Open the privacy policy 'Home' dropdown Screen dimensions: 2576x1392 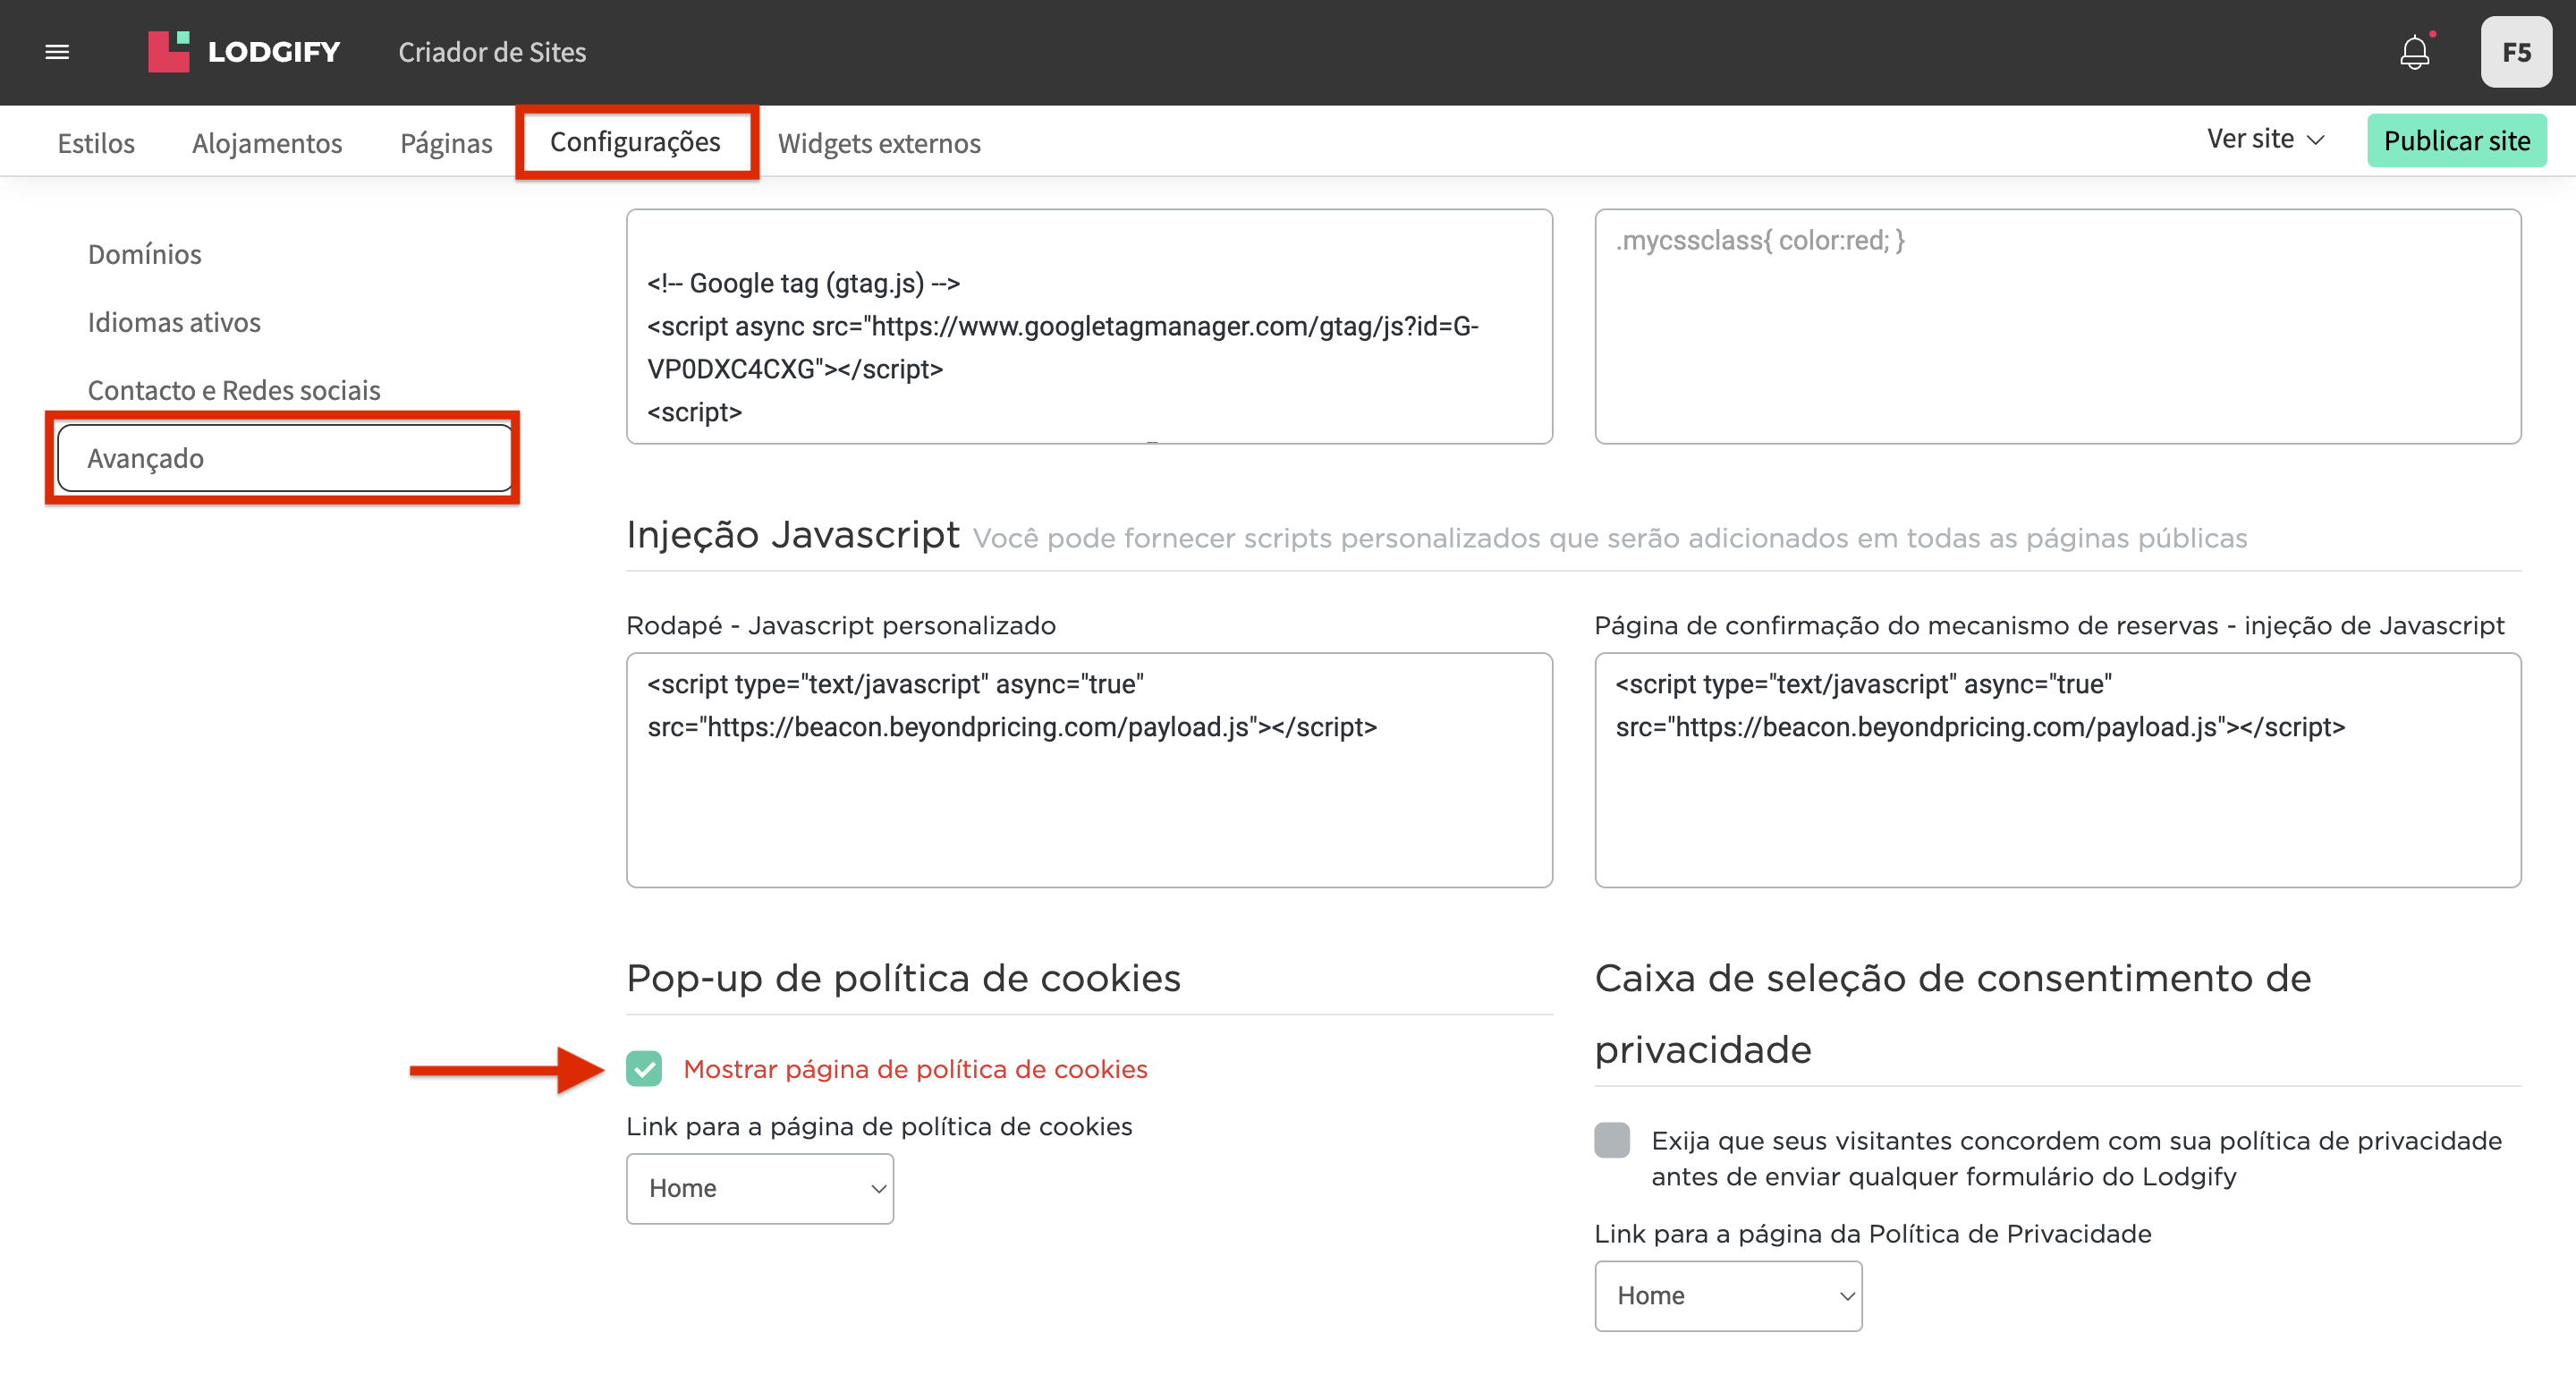click(x=1728, y=1295)
